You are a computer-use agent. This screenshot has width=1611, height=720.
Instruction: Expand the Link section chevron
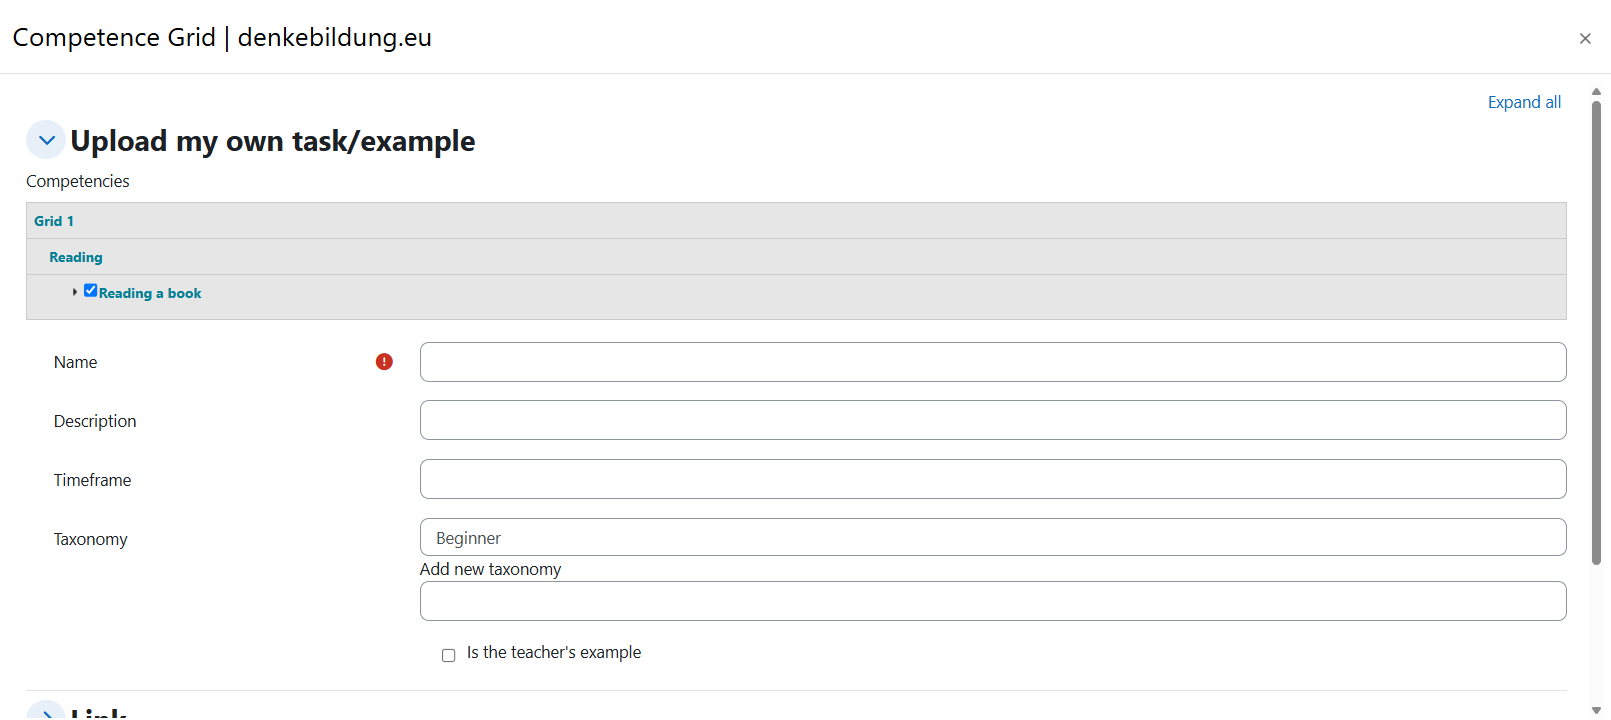tap(46, 712)
